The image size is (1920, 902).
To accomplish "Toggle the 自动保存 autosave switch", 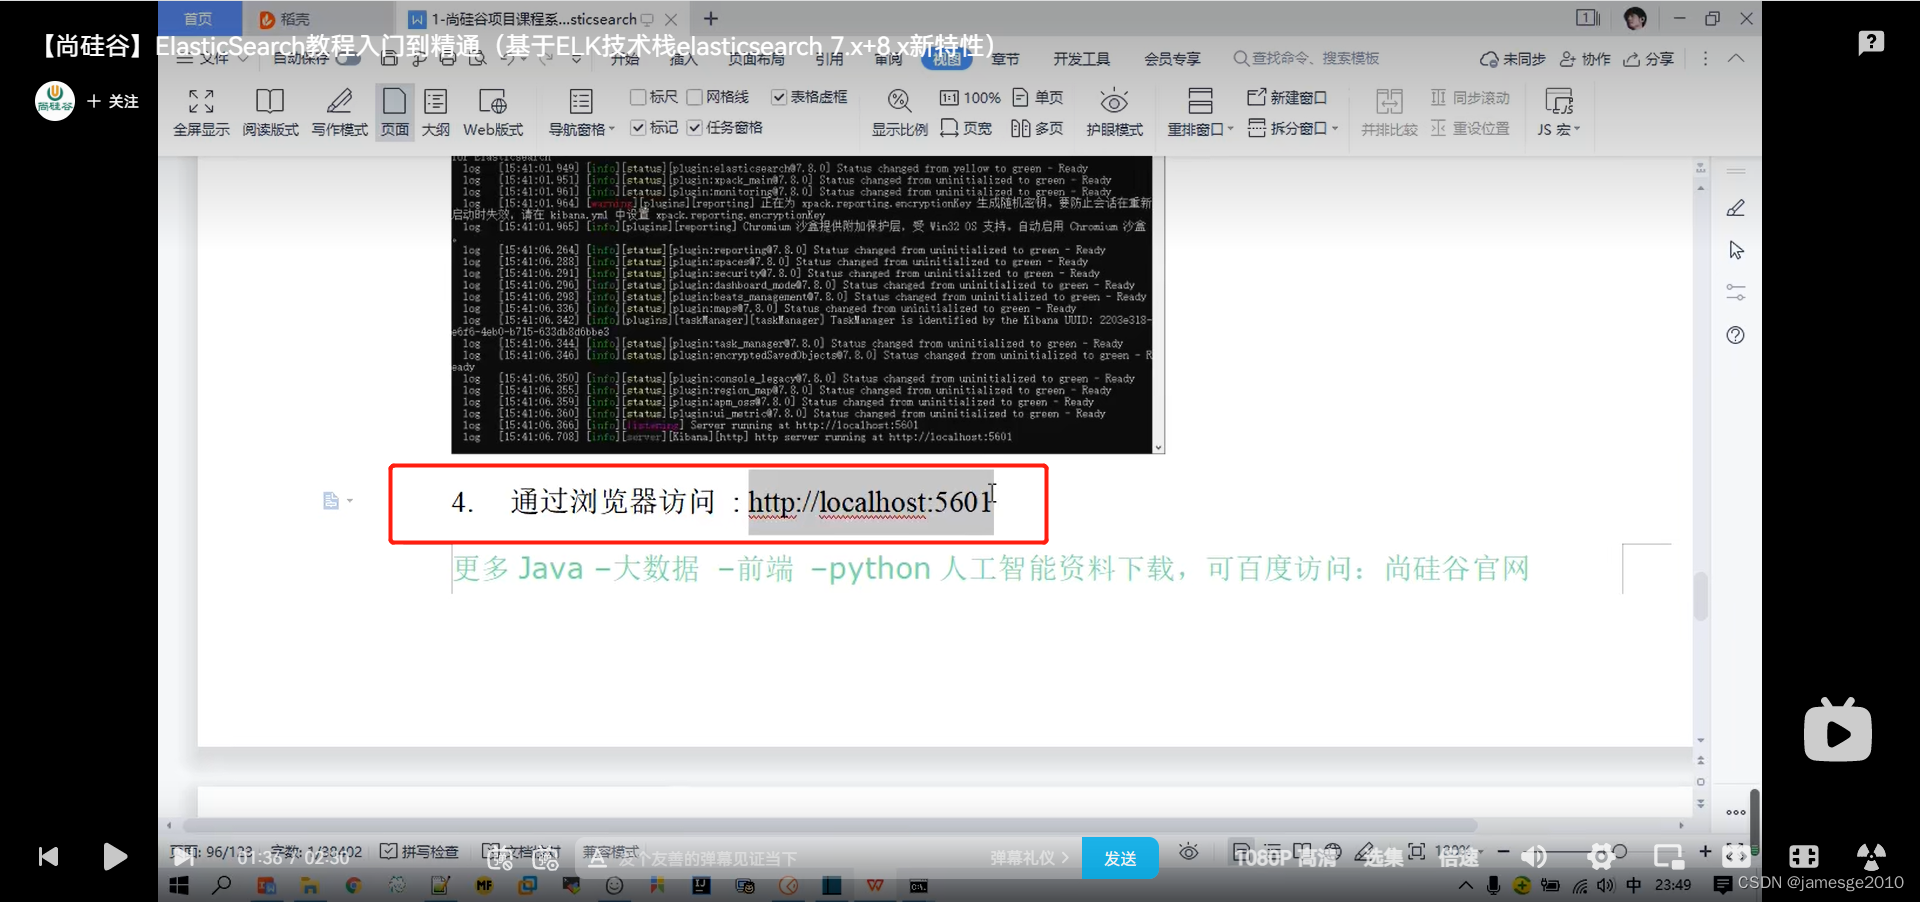I will (347, 59).
